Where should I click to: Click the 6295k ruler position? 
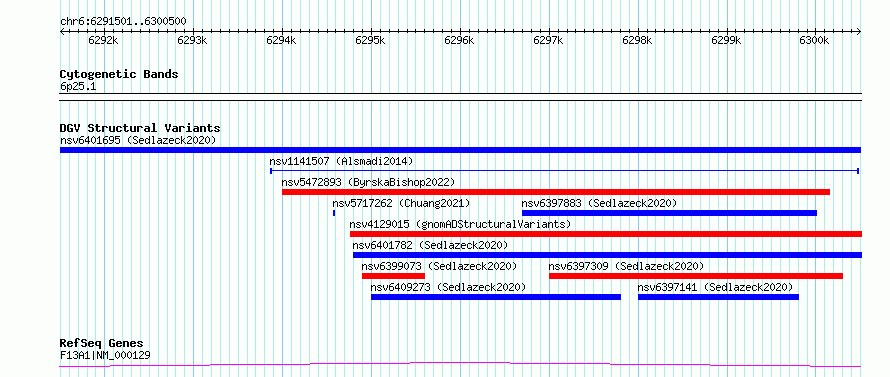[x=370, y=40]
